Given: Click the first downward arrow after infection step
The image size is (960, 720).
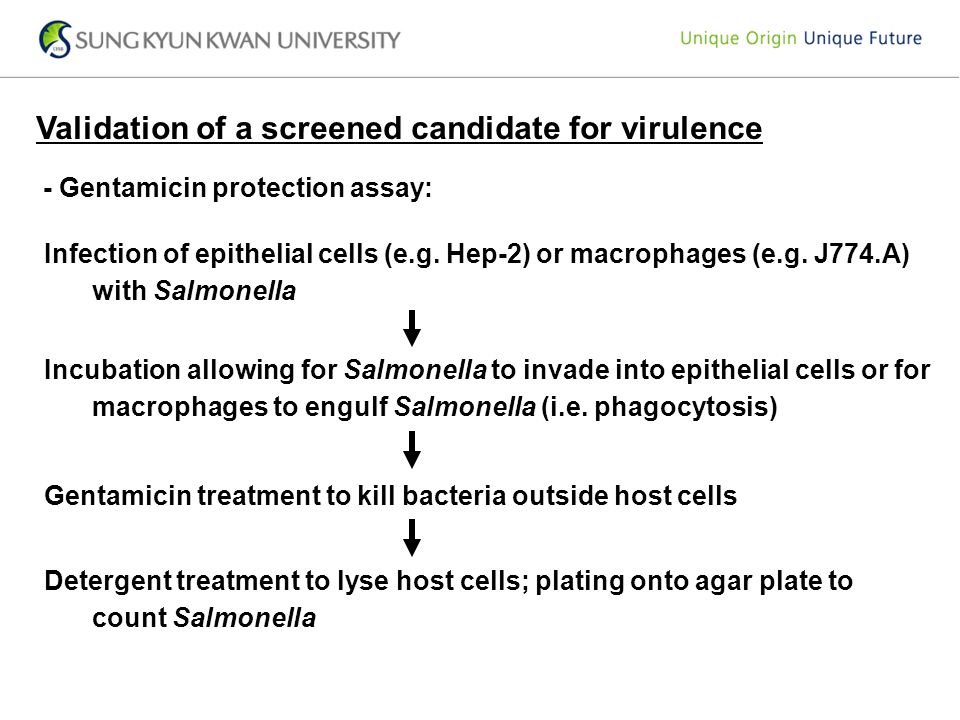Looking at the screenshot, I should 412,328.
